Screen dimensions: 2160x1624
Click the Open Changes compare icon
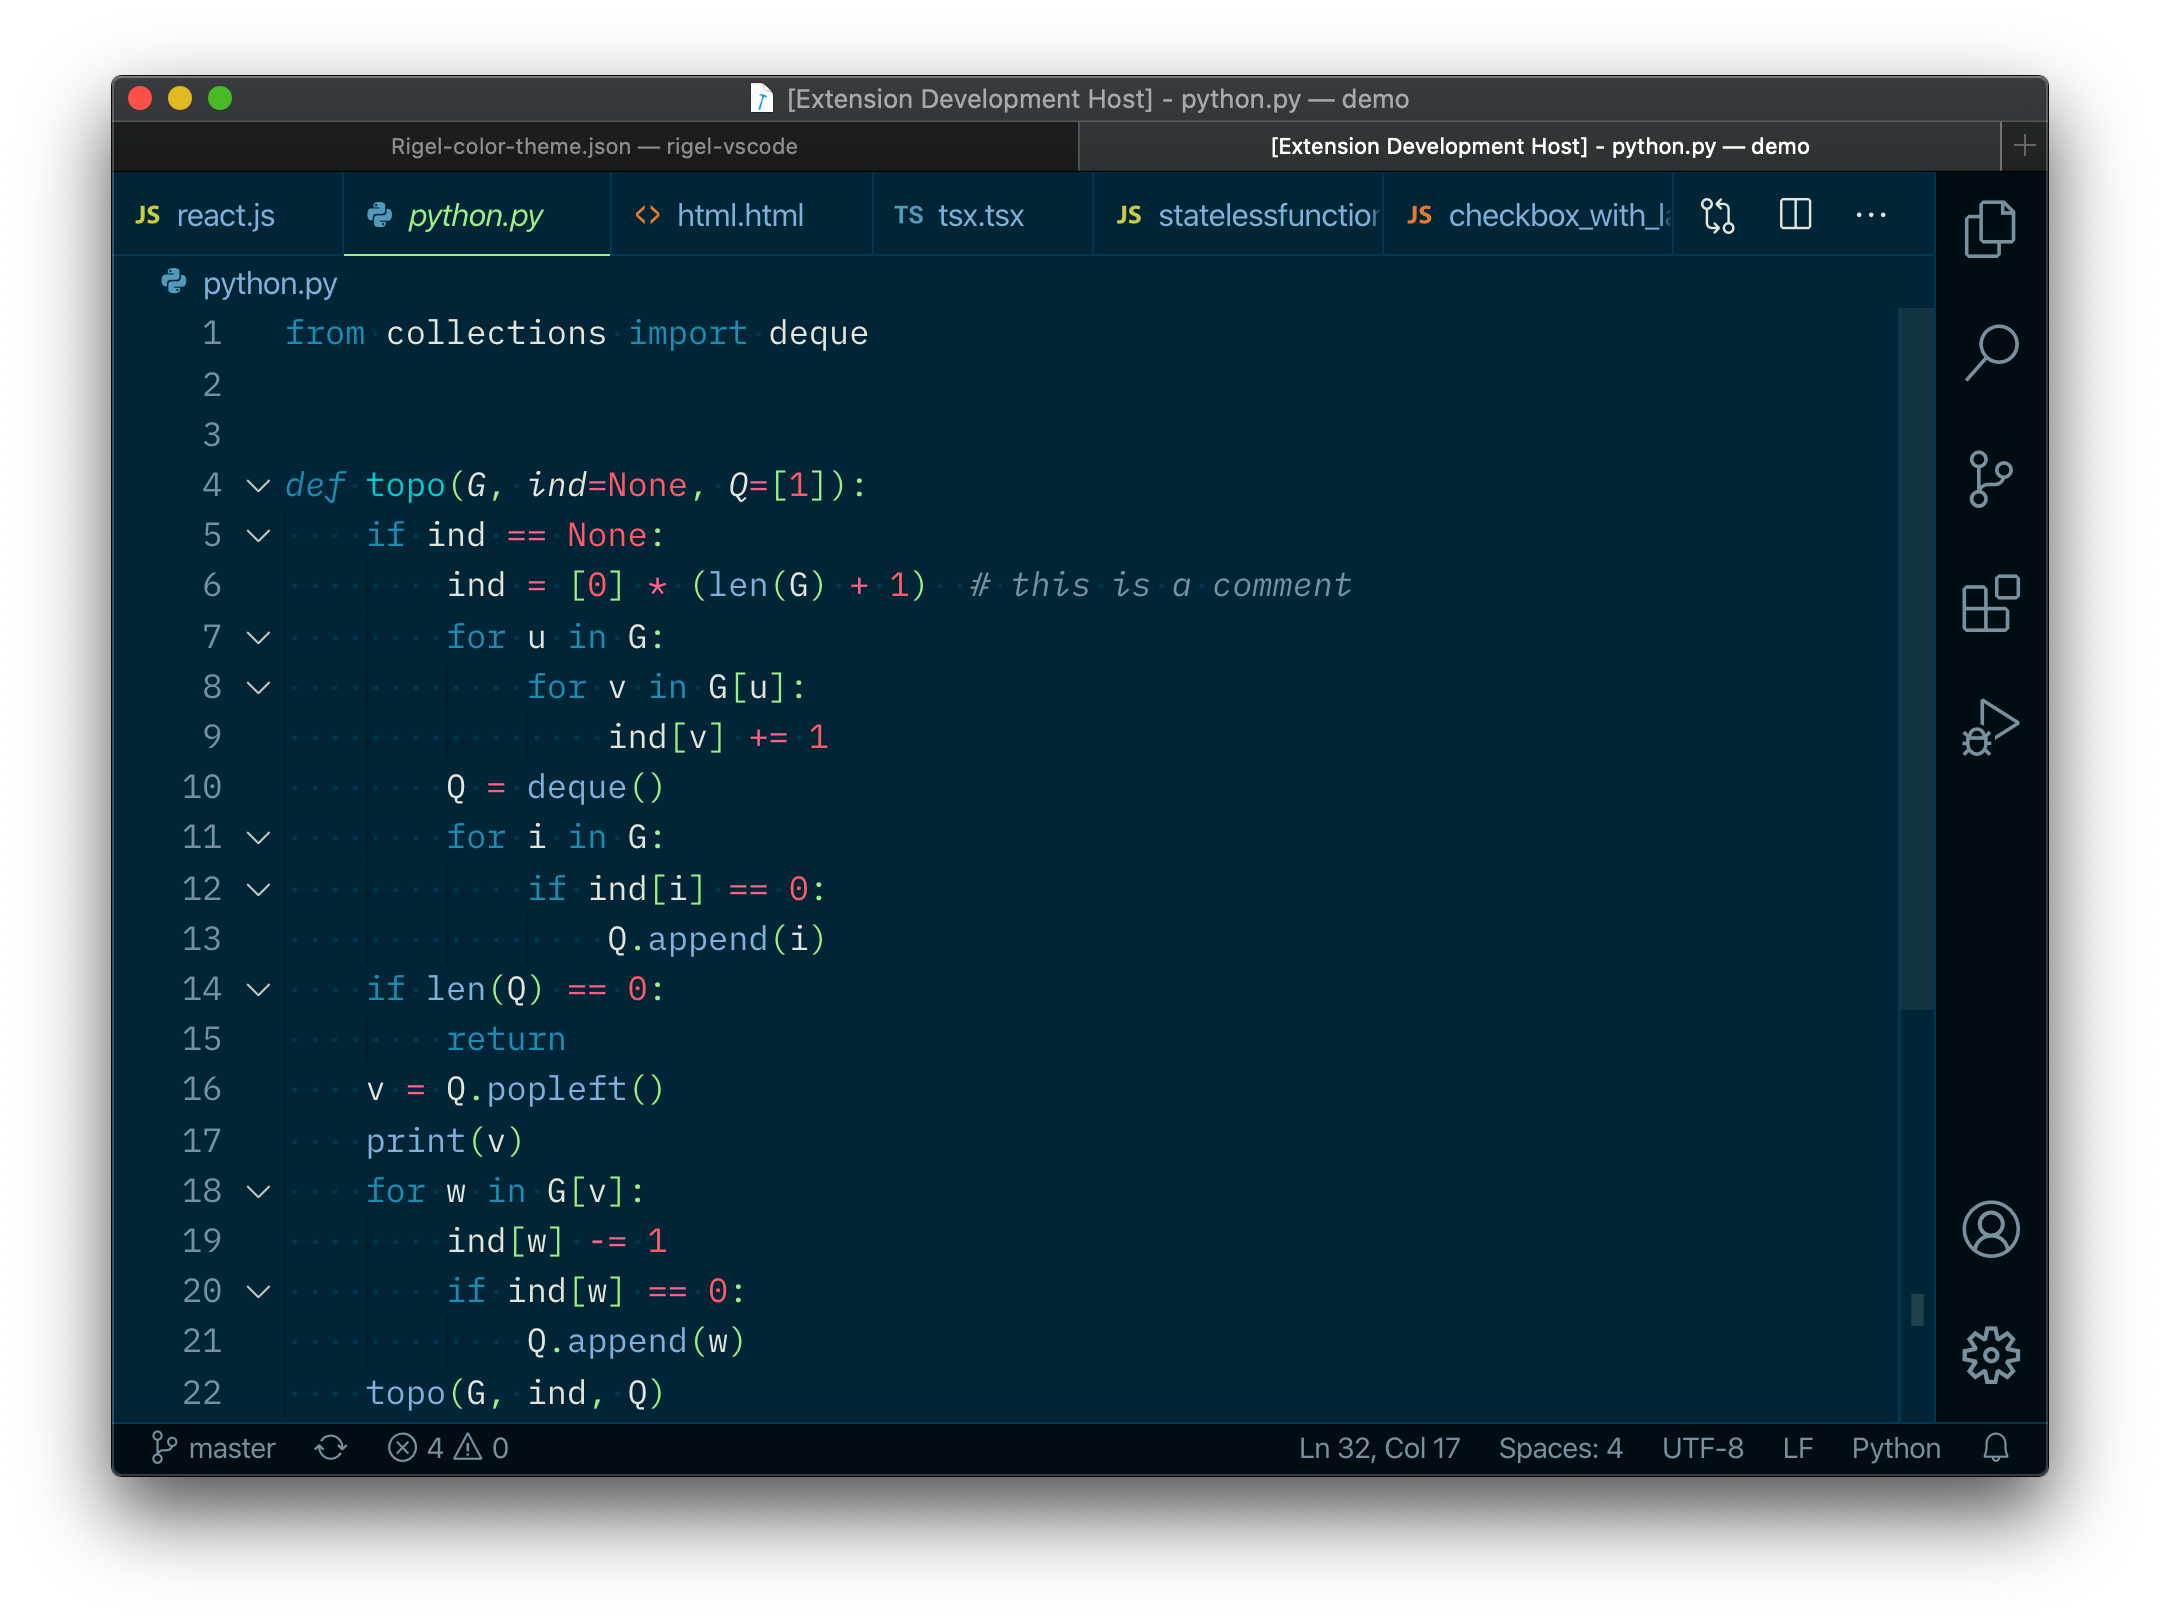1717,215
